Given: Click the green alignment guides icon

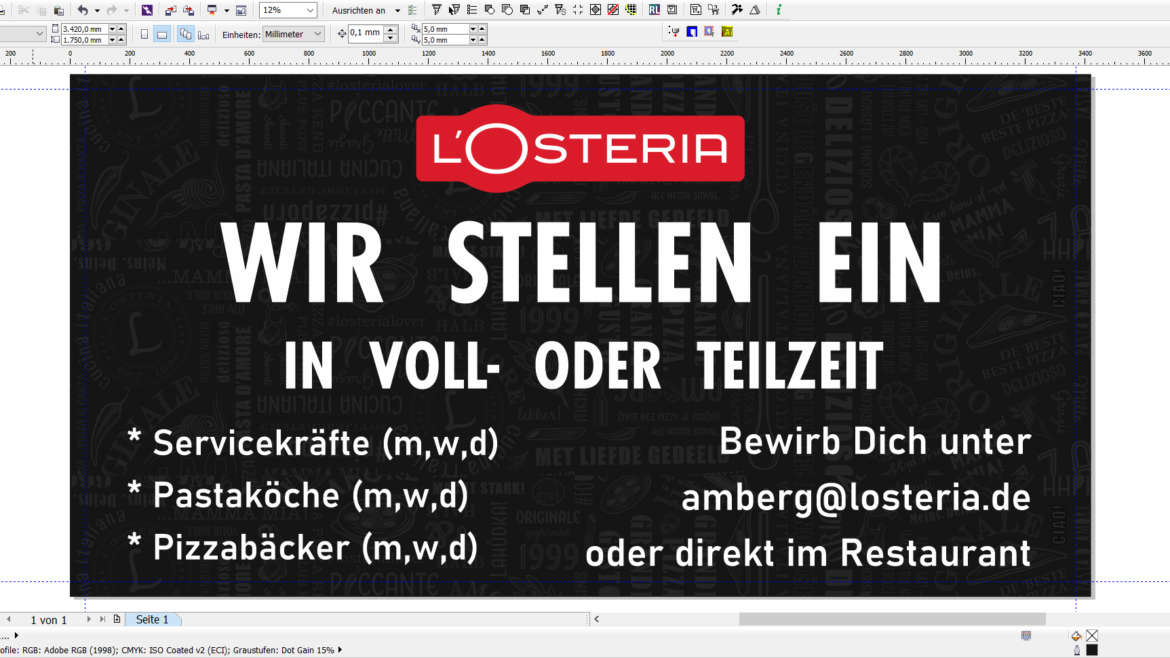Looking at the screenshot, I should (x=412, y=10).
